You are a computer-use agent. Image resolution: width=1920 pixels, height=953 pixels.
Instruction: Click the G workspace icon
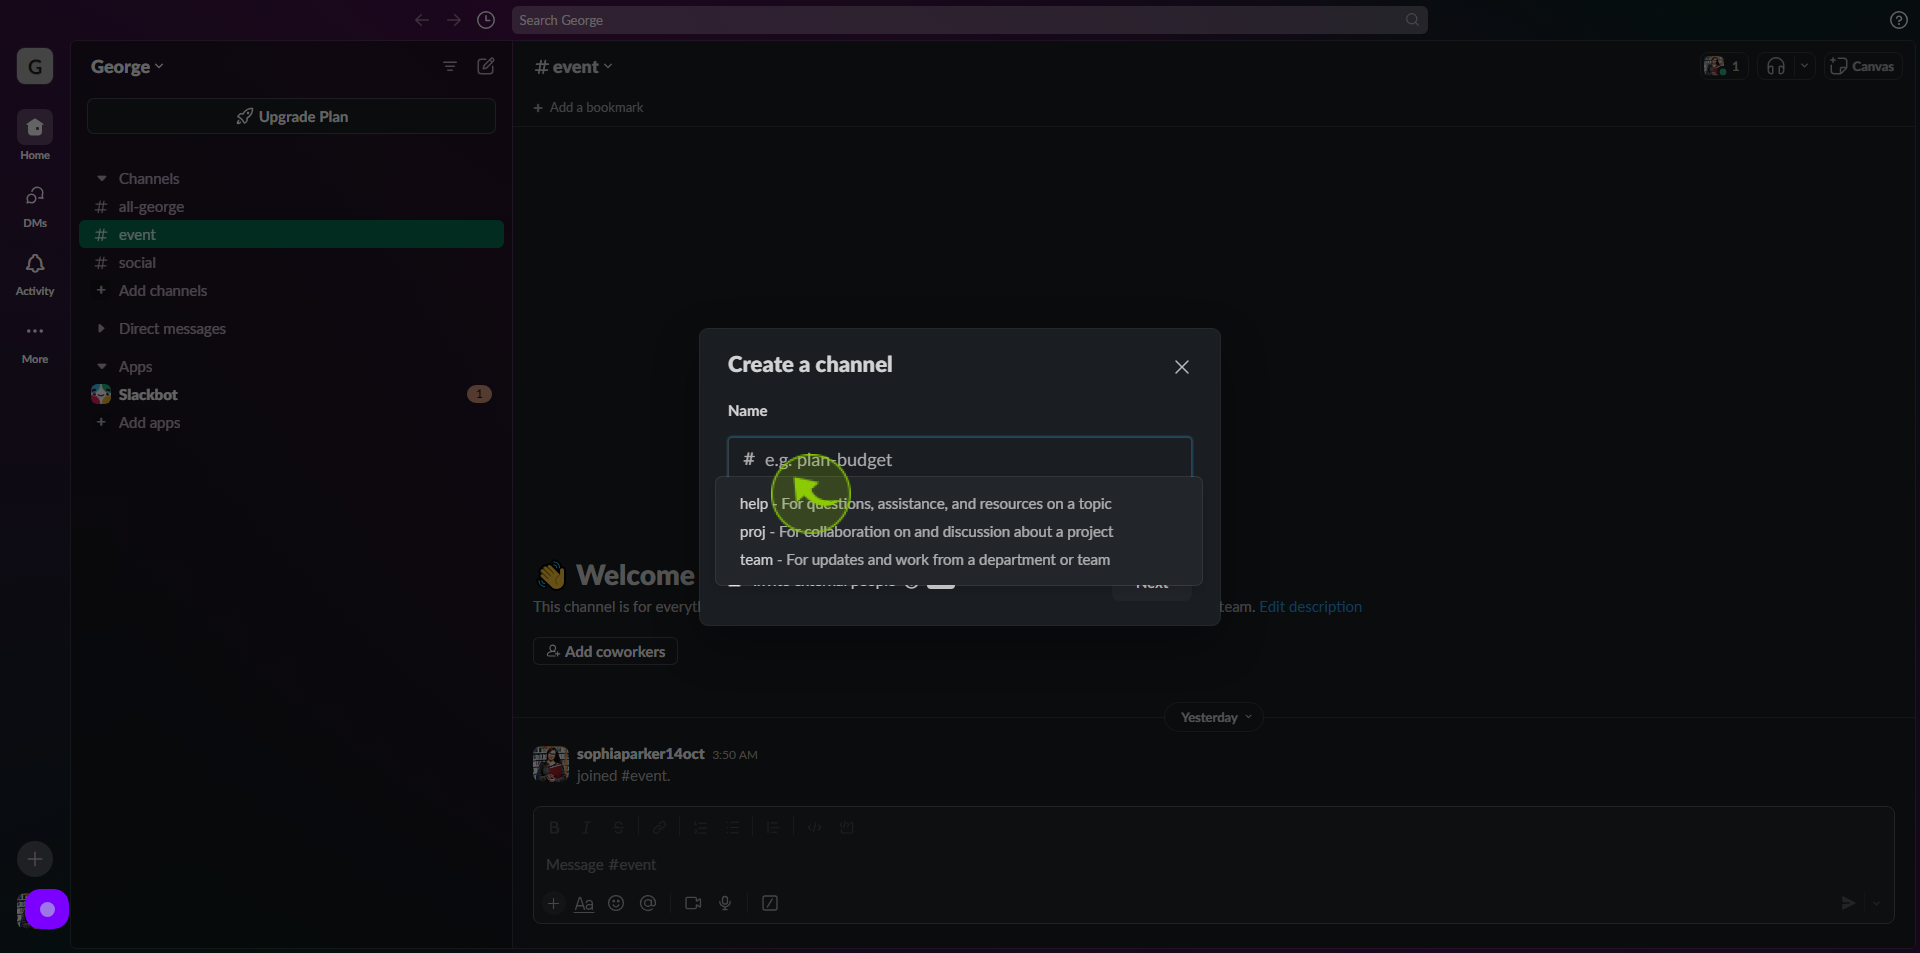click(35, 67)
